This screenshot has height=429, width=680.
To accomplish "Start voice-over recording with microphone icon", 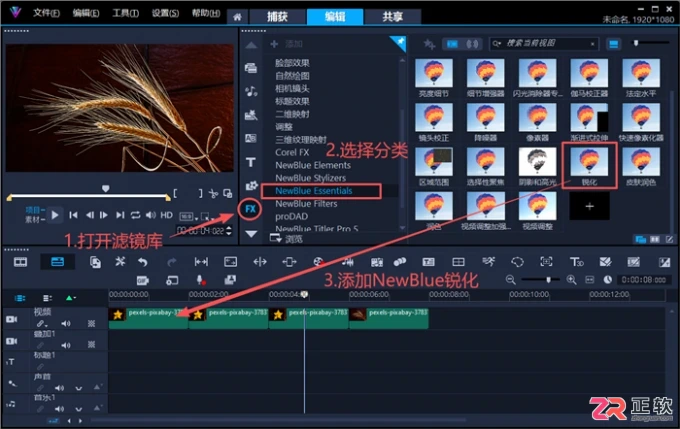I will pos(201,280).
